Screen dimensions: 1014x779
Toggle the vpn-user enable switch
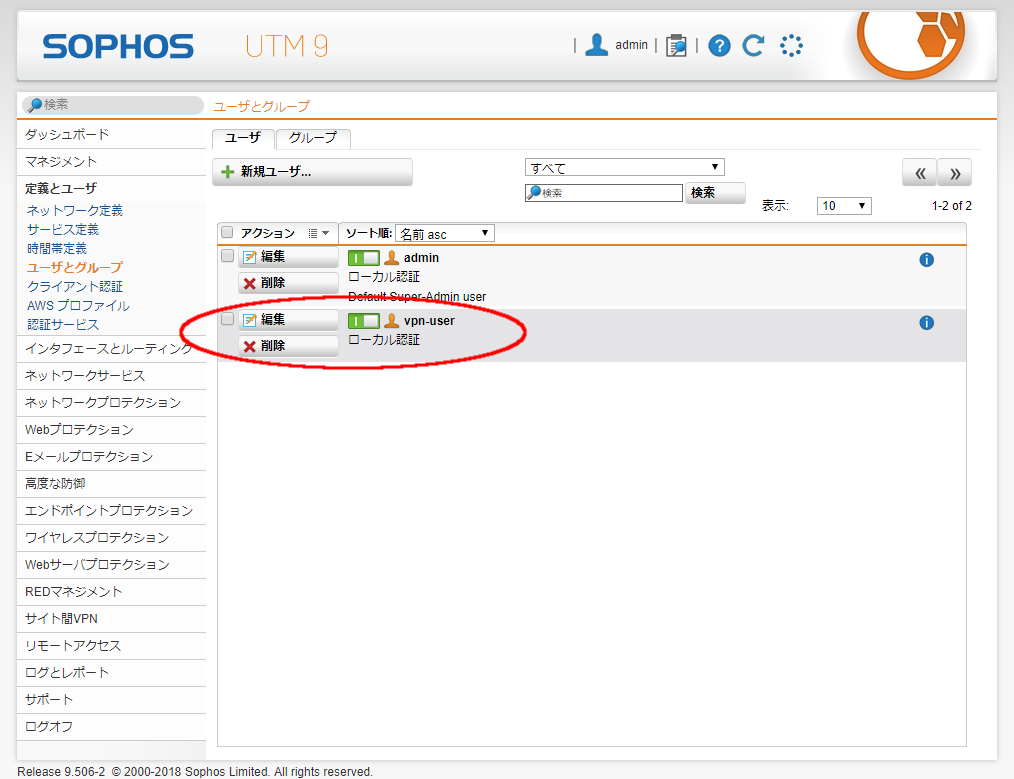pos(363,321)
